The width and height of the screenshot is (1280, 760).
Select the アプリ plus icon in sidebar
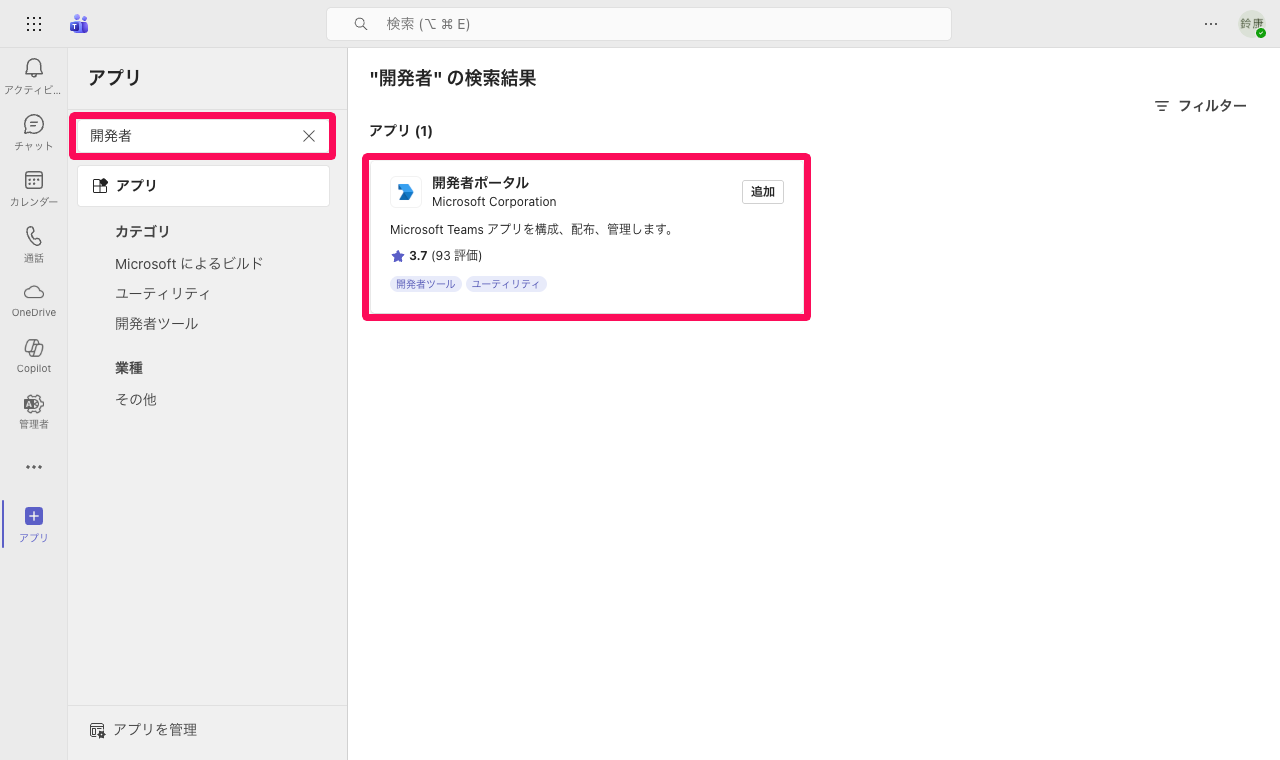point(34,516)
